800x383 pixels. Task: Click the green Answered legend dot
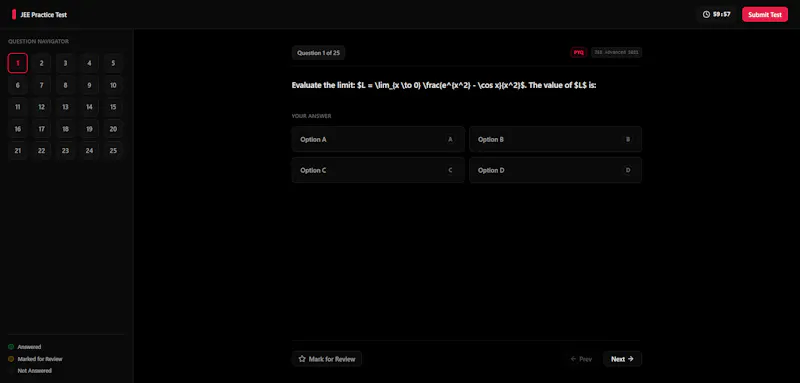(x=11, y=347)
